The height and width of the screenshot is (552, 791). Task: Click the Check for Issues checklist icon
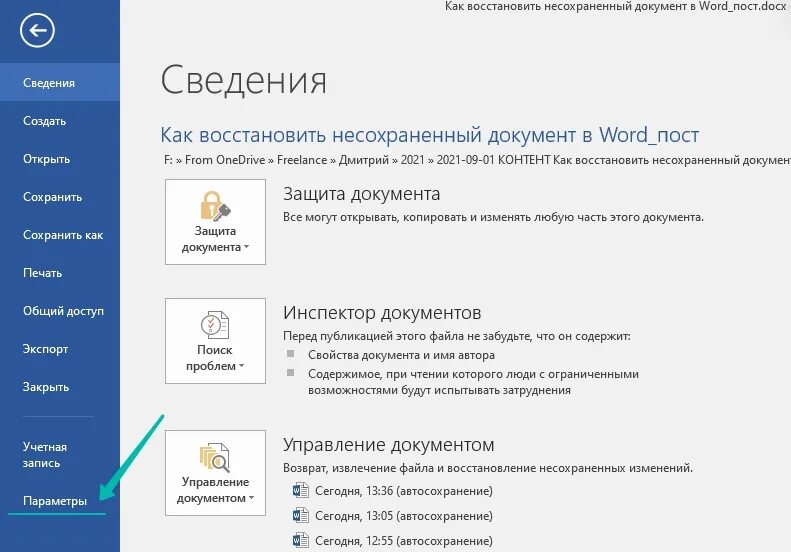(215, 325)
